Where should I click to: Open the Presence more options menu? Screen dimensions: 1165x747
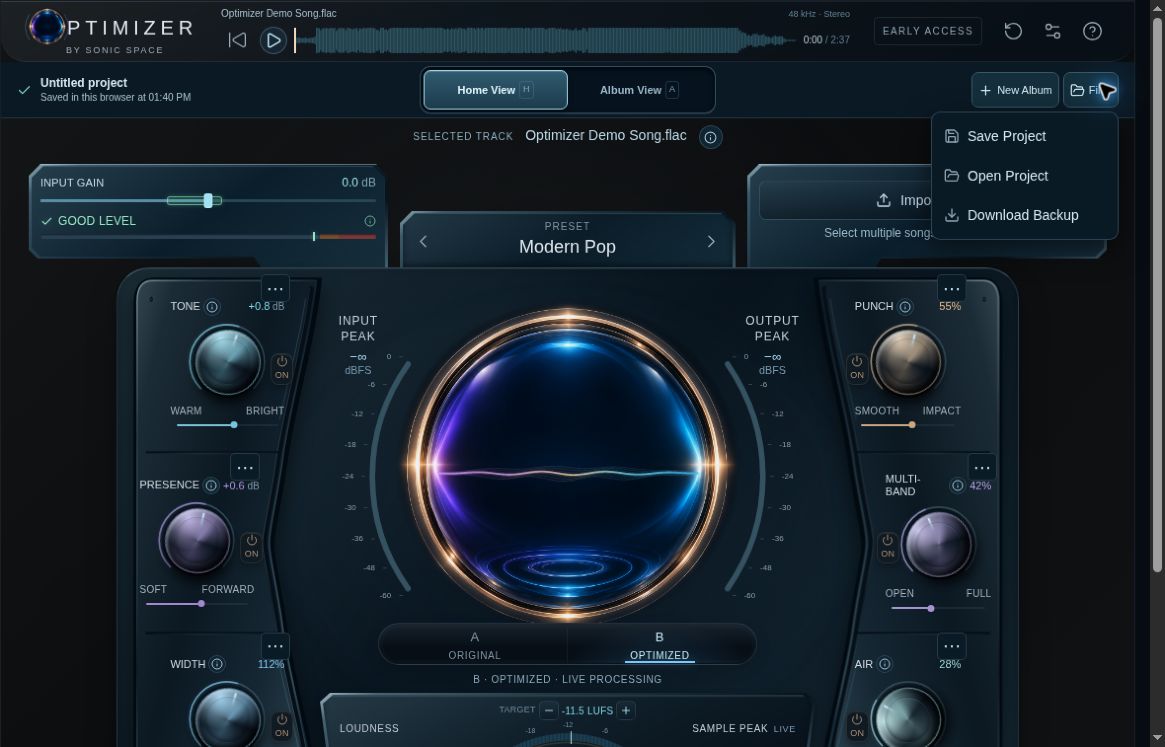pyautogui.click(x=244, y=468)
